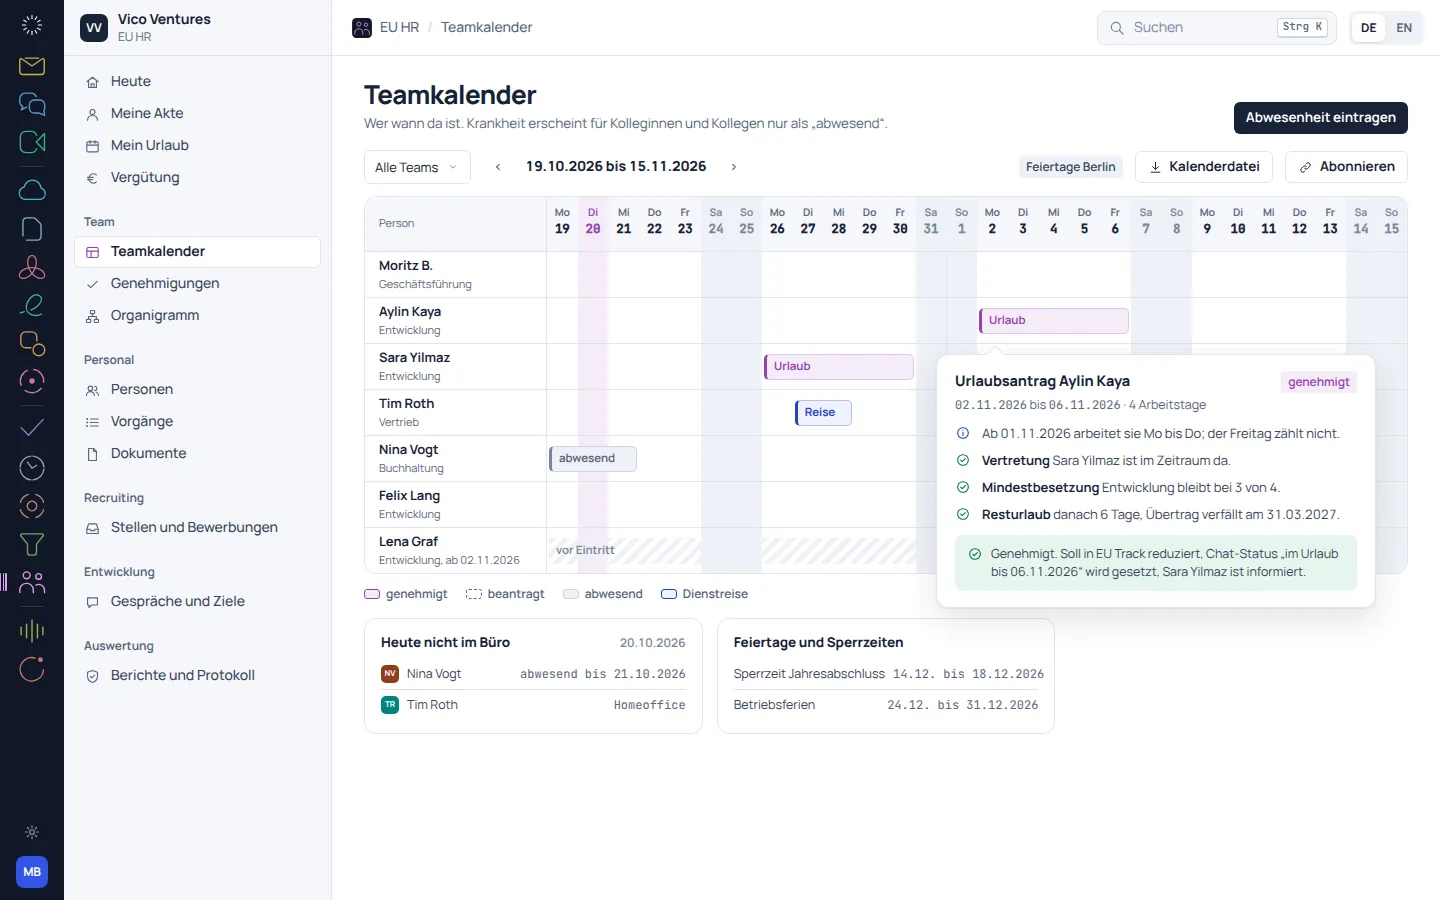This screenshot has width=1440, height=900.
Task: Open Organigramm in the sidebar
Action: 197,316
